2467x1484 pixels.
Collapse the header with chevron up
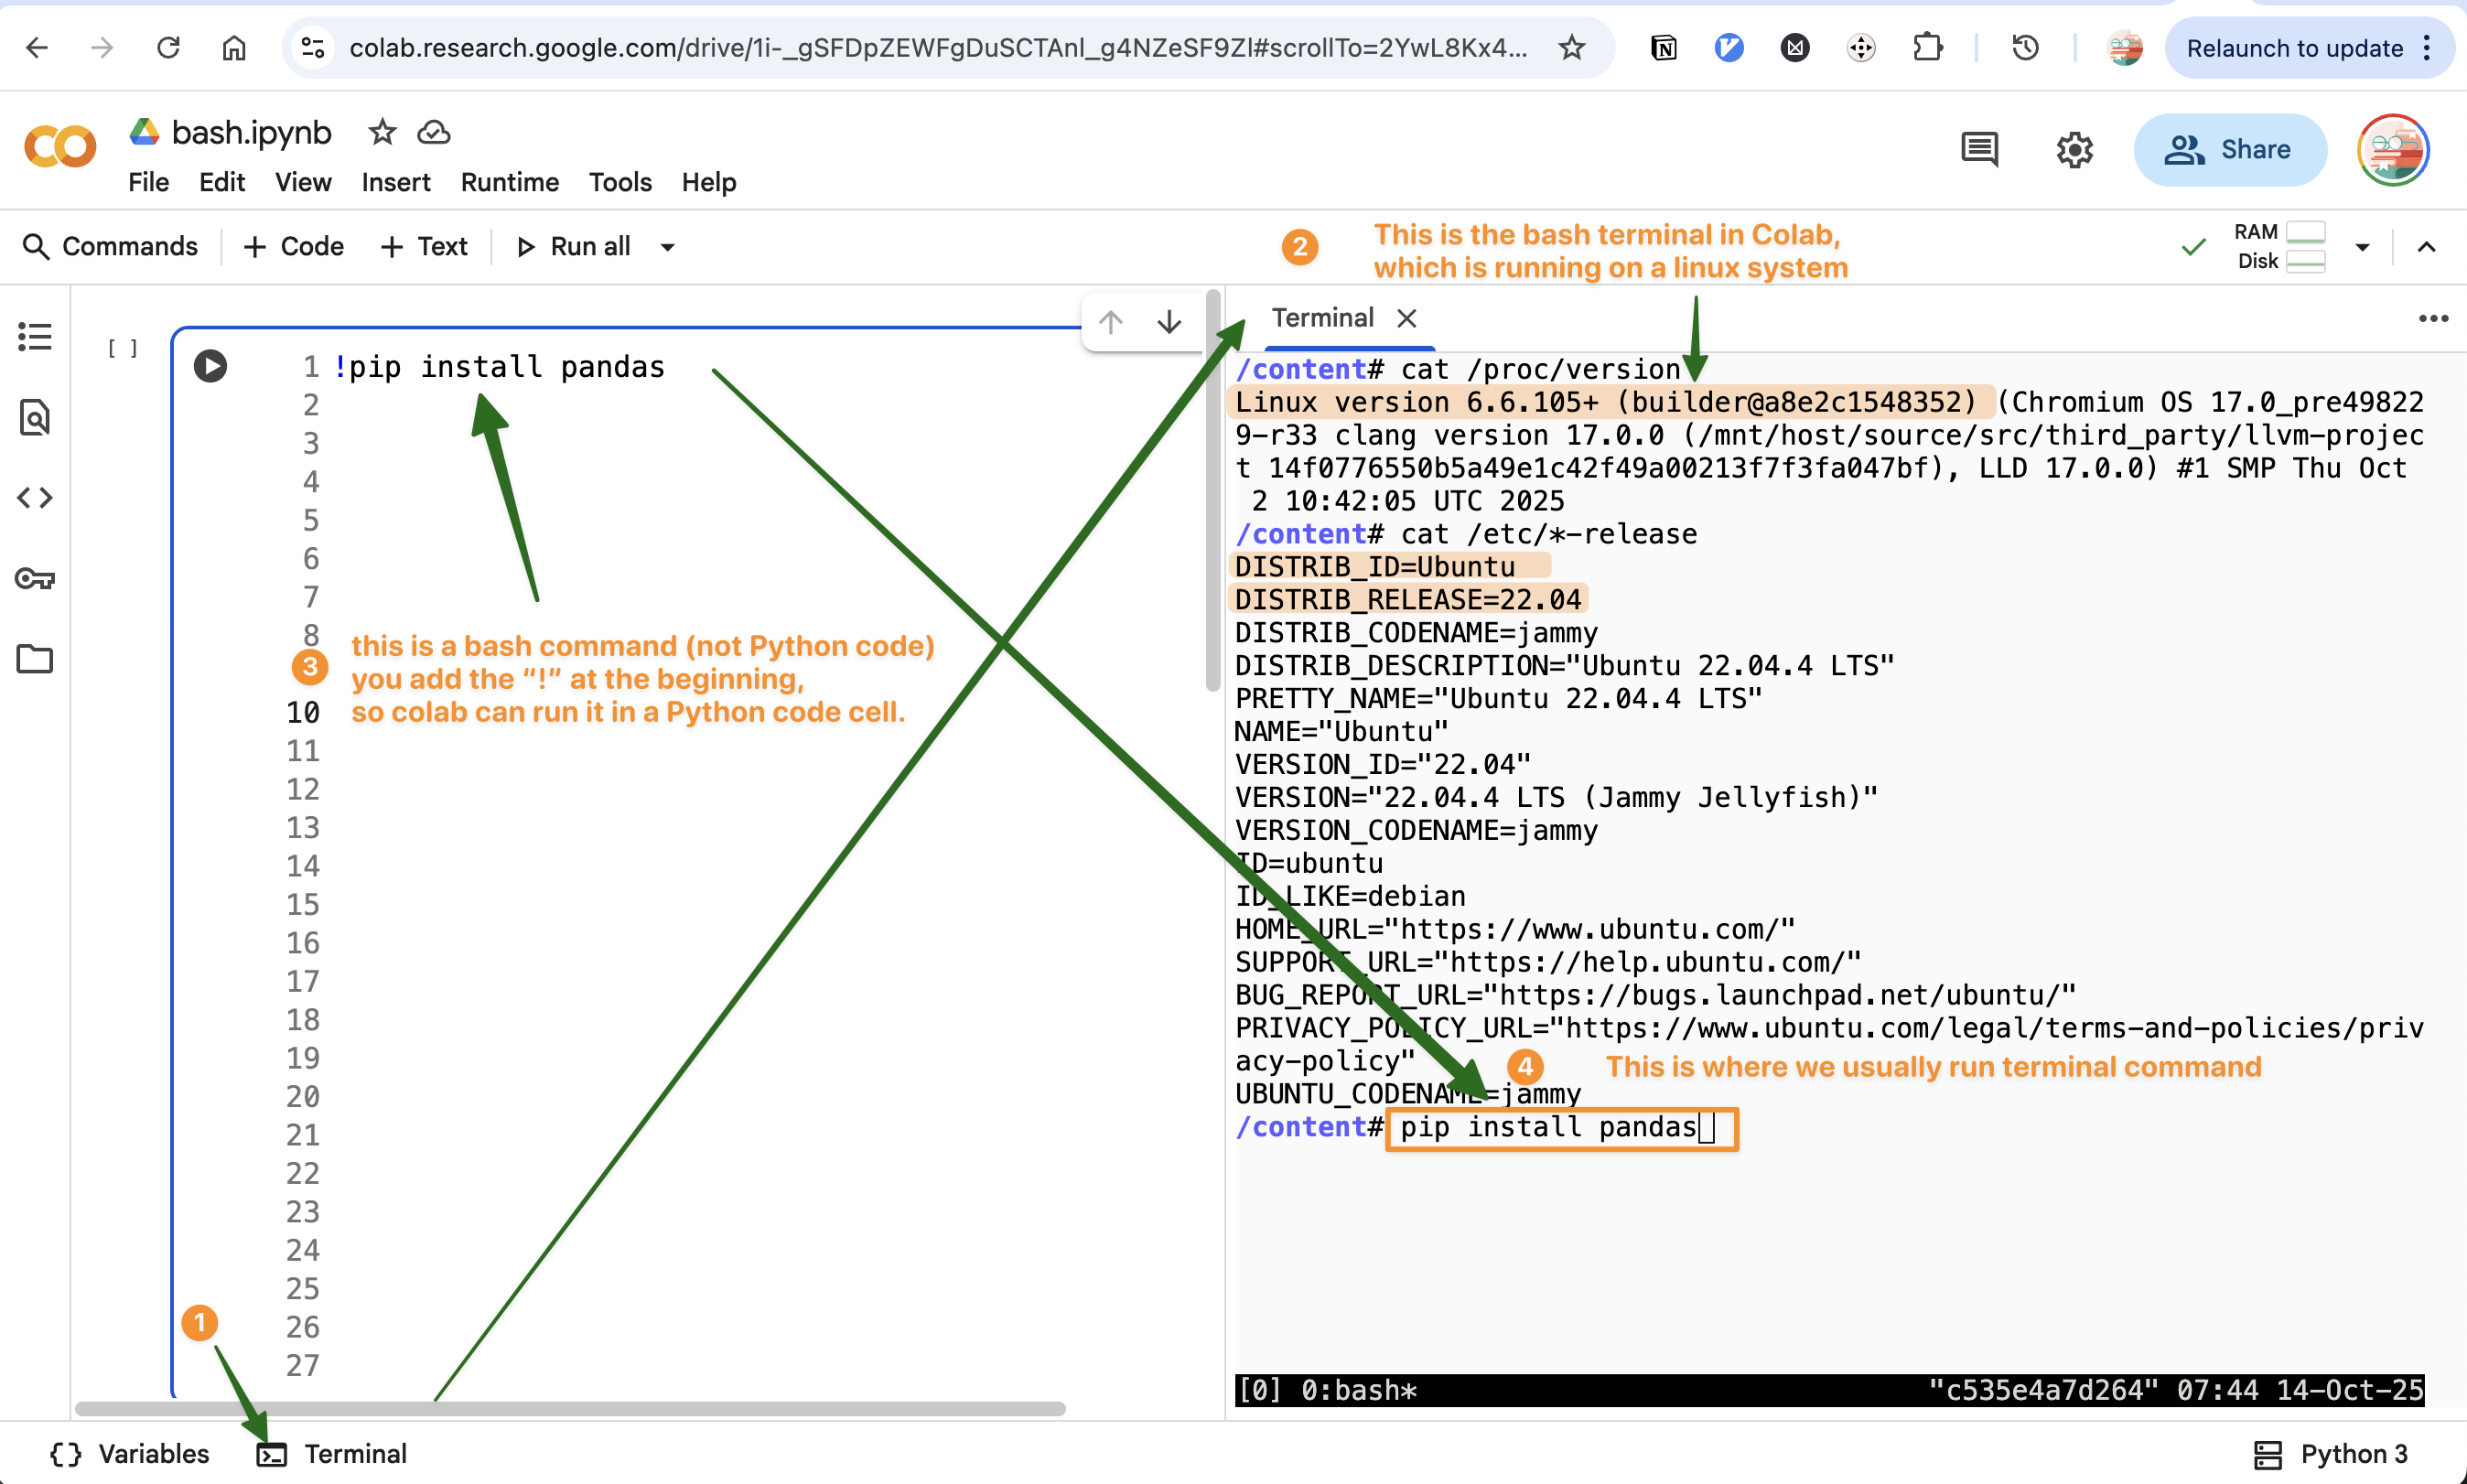(x=2426, y=247)
